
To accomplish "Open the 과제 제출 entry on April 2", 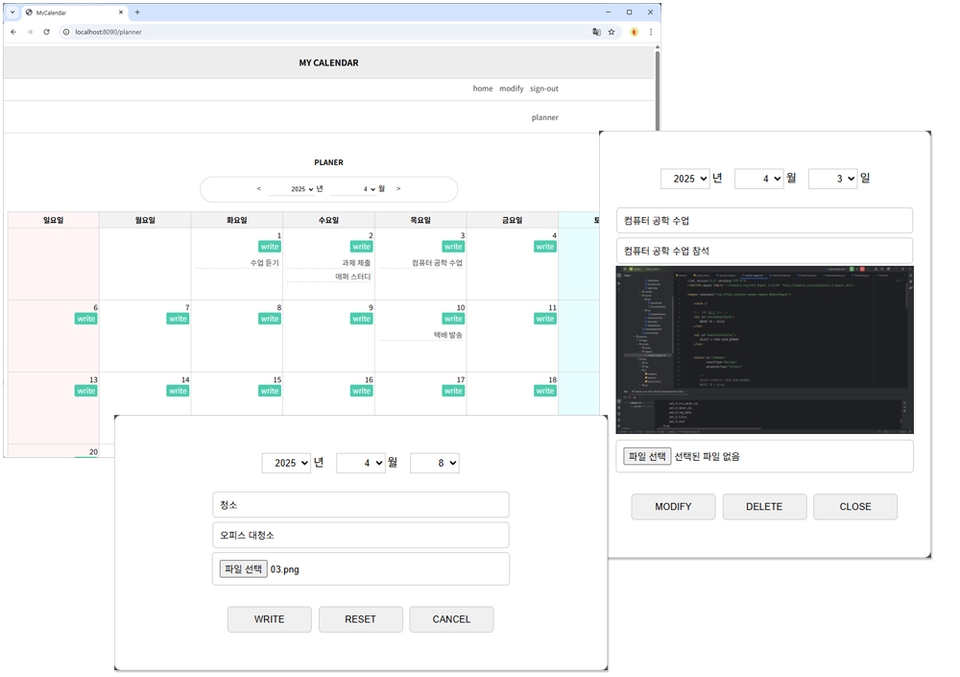I will pyautogui.click(x=356, y=263).
